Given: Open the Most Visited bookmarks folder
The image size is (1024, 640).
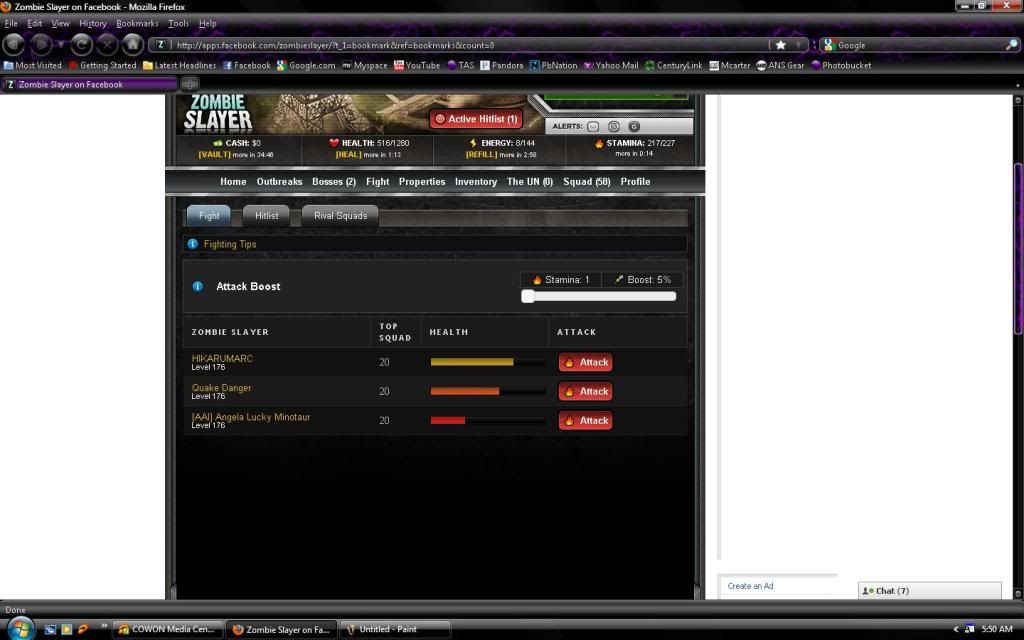Looking at the screenshot, I should coord(33,65).
